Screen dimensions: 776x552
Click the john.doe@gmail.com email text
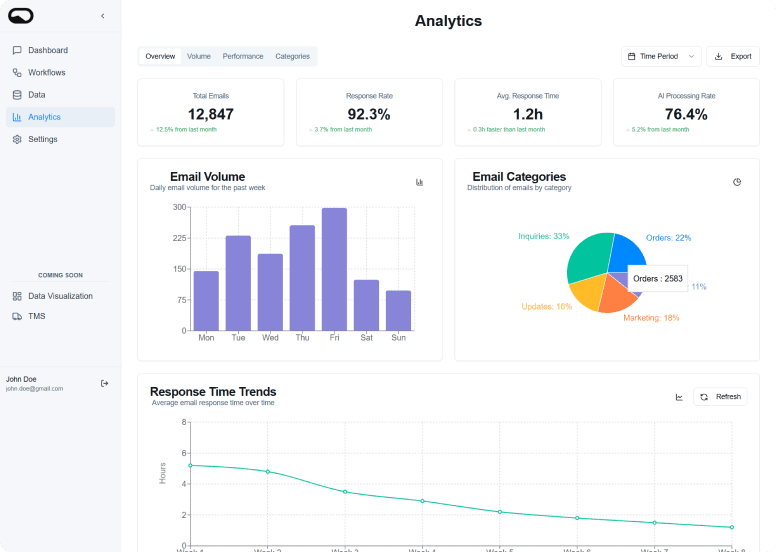coord(35,389)
